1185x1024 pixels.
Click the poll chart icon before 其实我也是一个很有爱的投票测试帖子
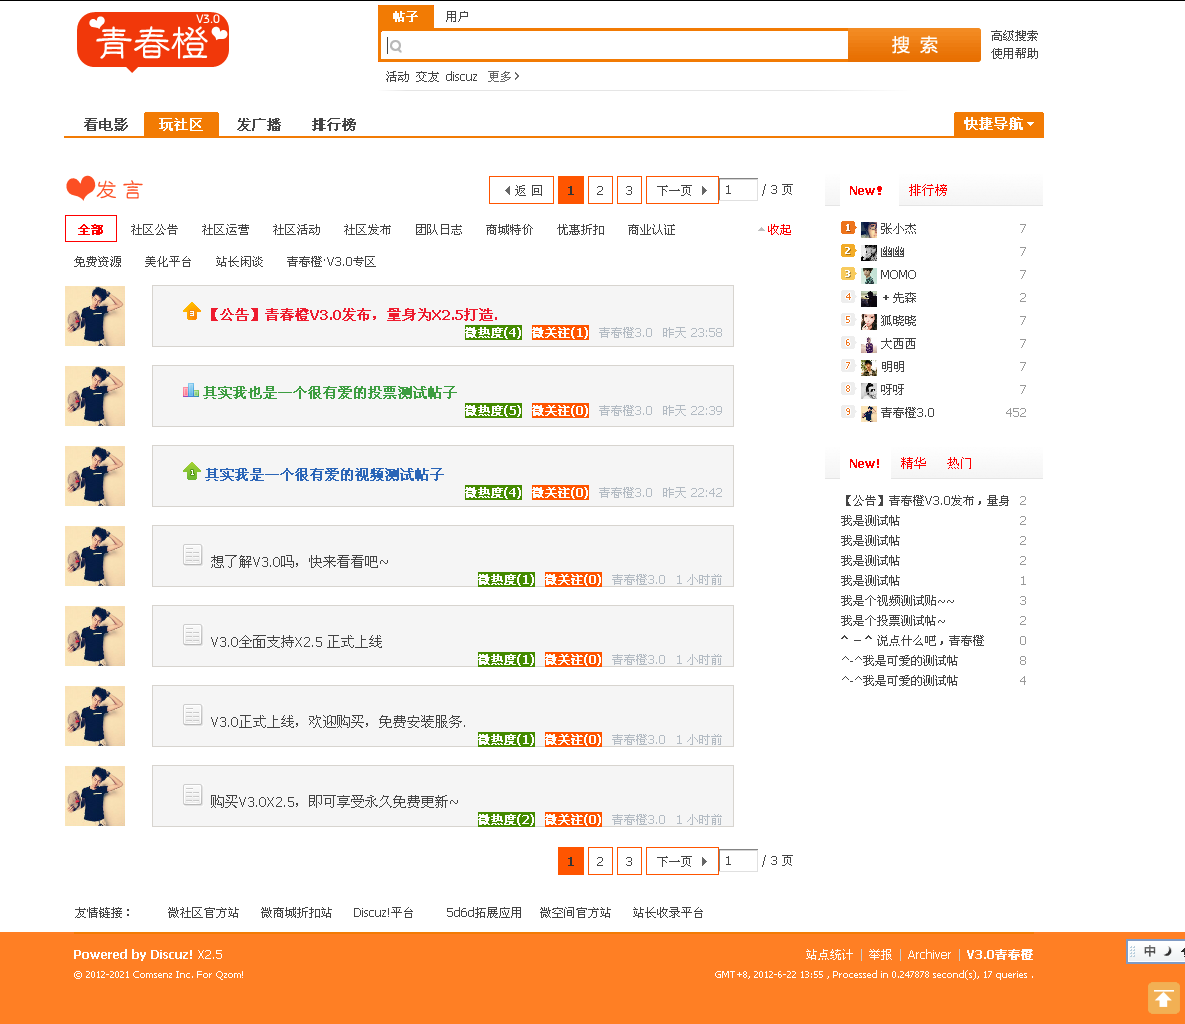tap(190, 391)
